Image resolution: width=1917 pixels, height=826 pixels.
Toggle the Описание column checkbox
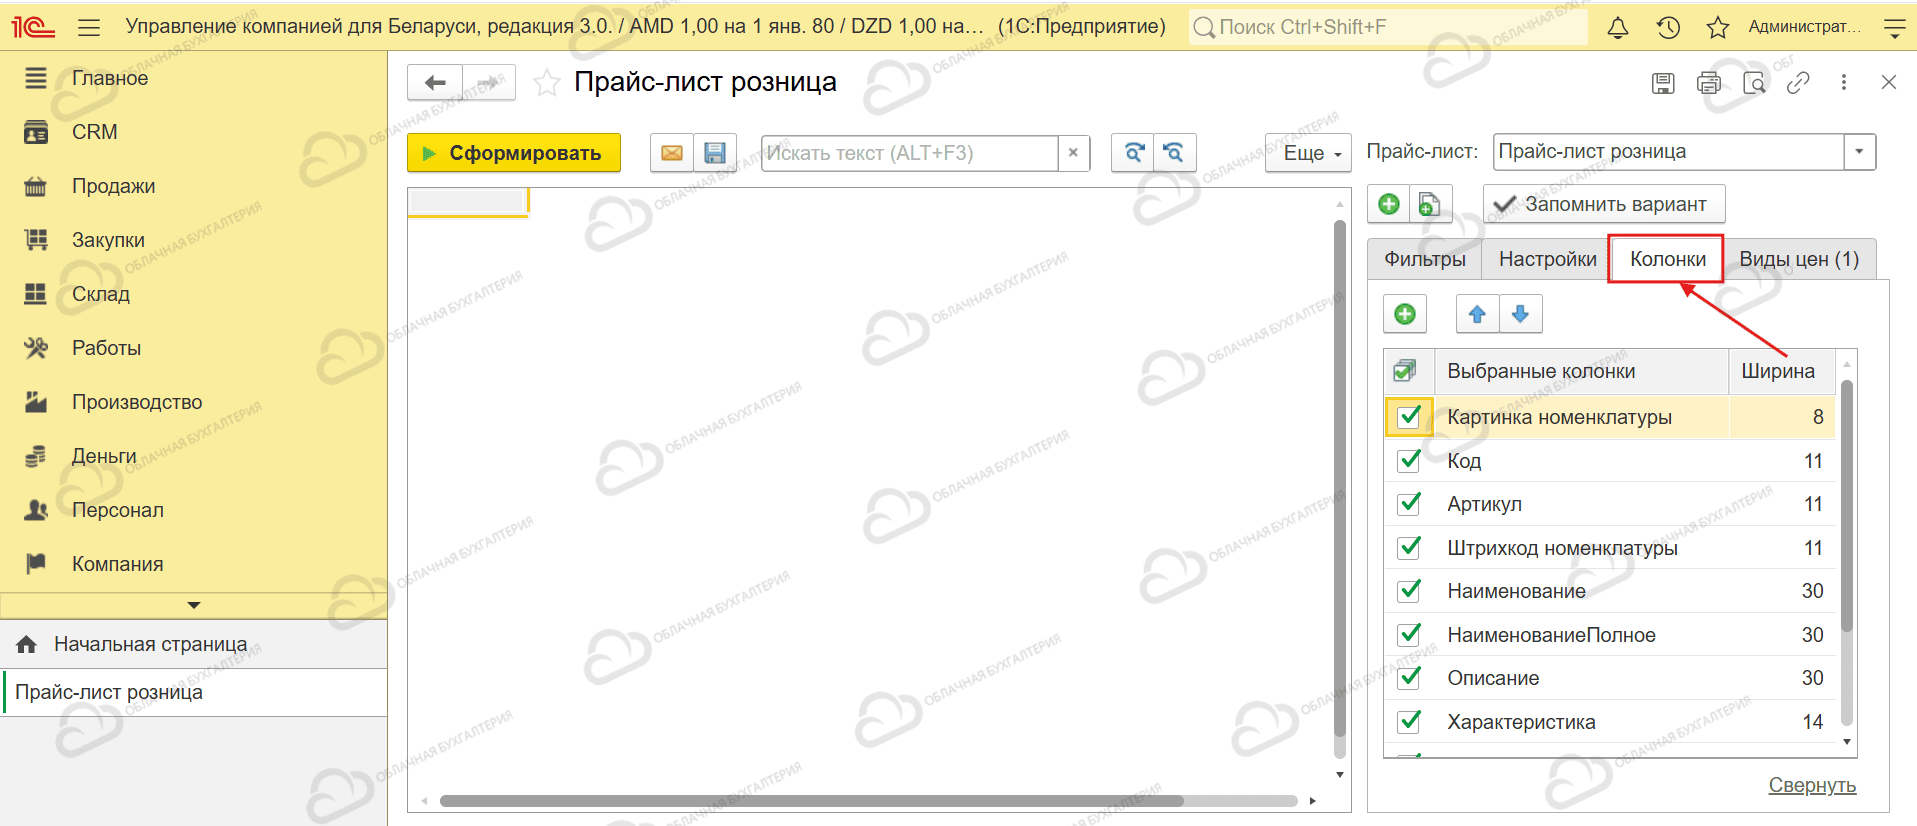click(x=1409, y=677)
